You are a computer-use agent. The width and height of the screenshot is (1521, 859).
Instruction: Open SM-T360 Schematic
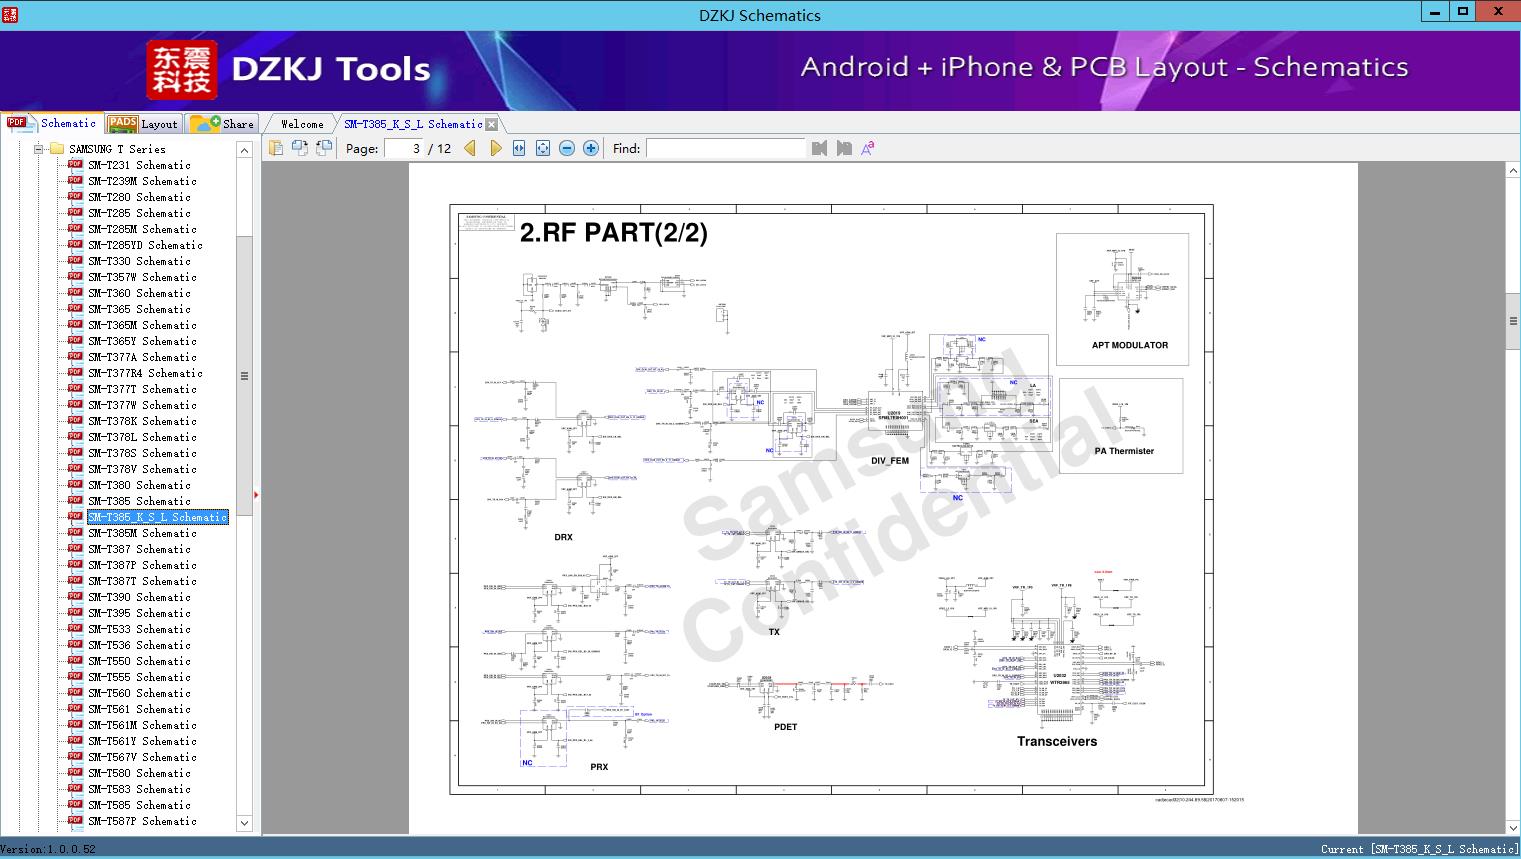pyautogui.click(x=139, y=293)
